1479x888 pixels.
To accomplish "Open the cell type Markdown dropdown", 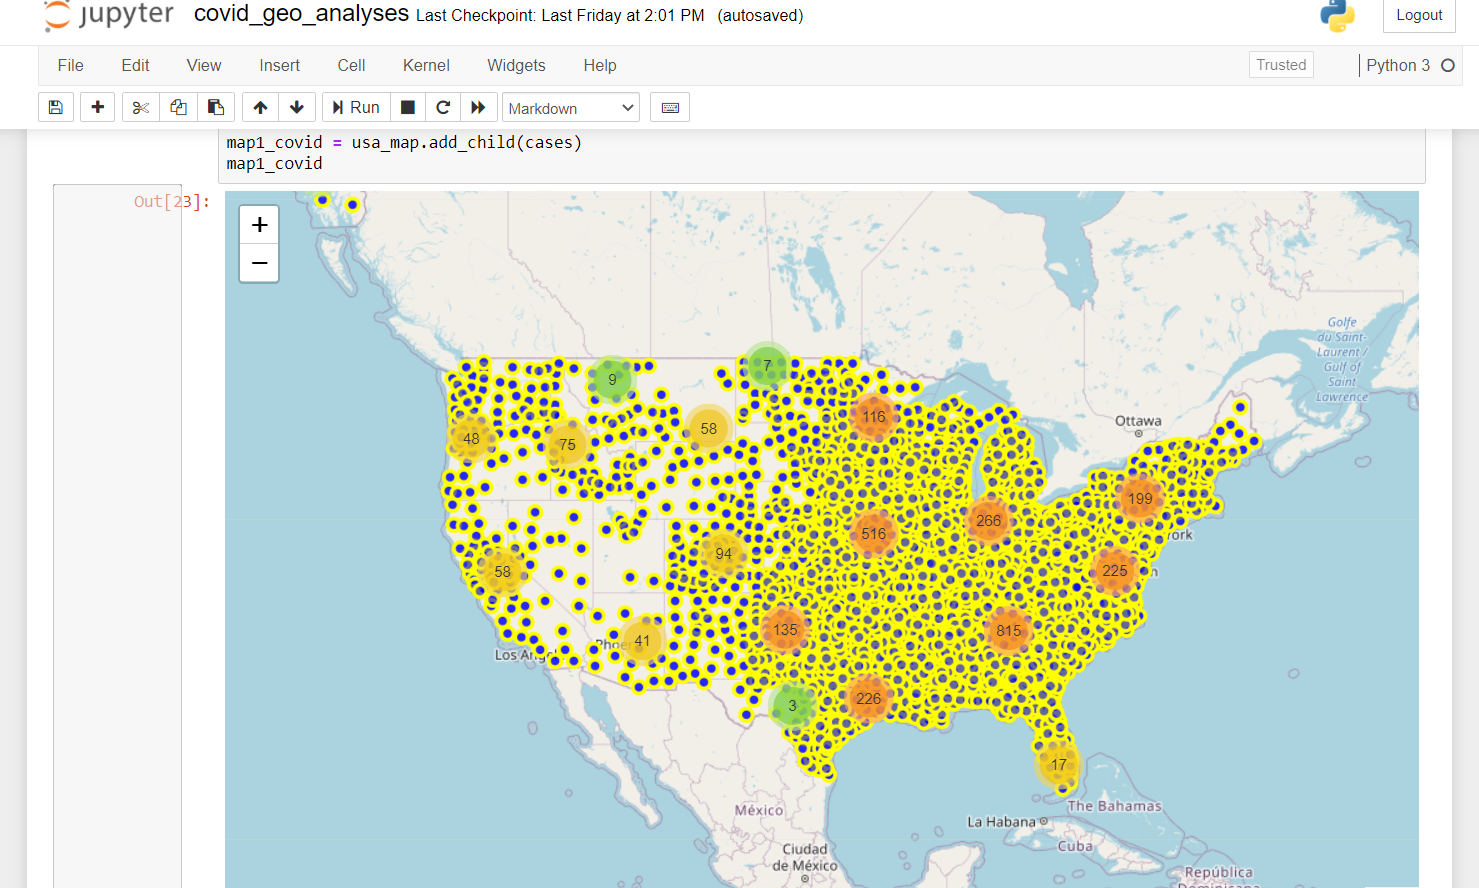I will (570, 108).
